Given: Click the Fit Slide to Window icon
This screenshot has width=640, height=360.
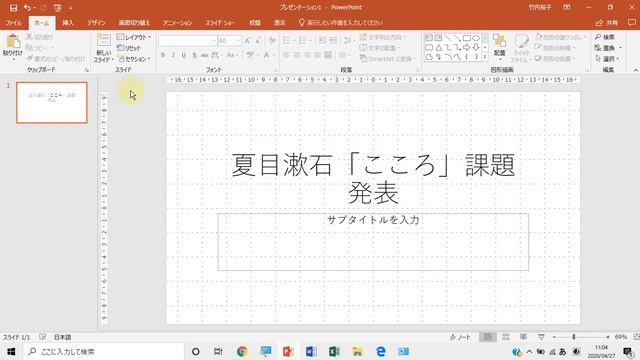Looking at the screenshot, I should coord(636,337).
